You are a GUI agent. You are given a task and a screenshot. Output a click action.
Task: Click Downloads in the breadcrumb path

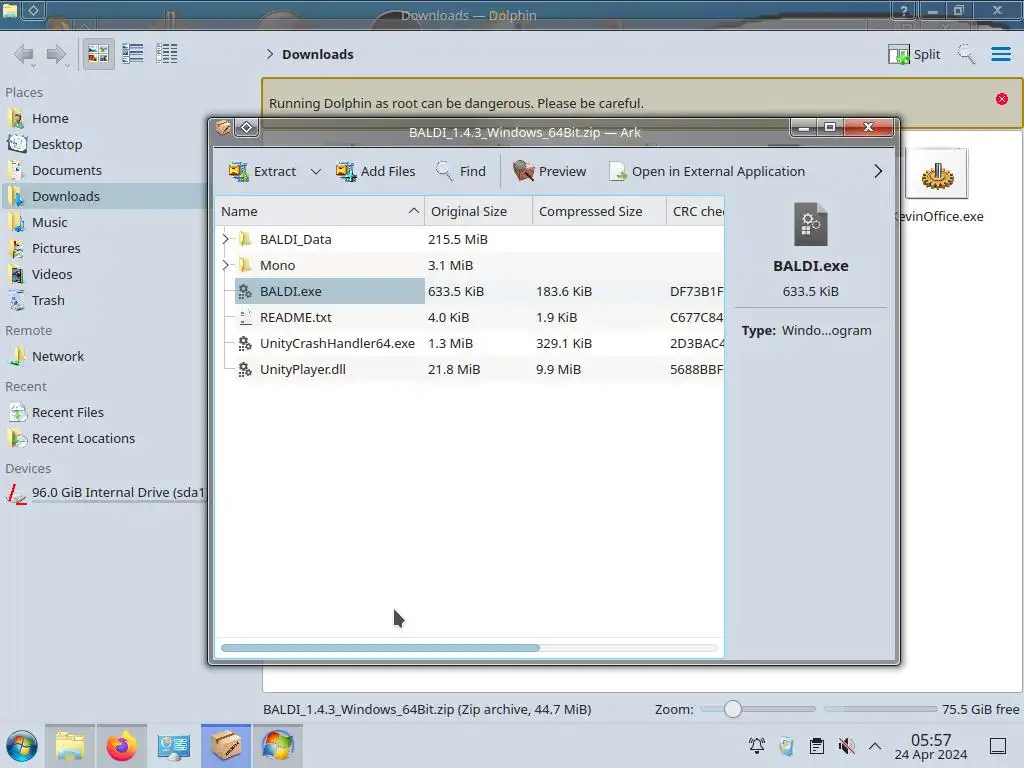pyautogui.click(x=317, y=54)
